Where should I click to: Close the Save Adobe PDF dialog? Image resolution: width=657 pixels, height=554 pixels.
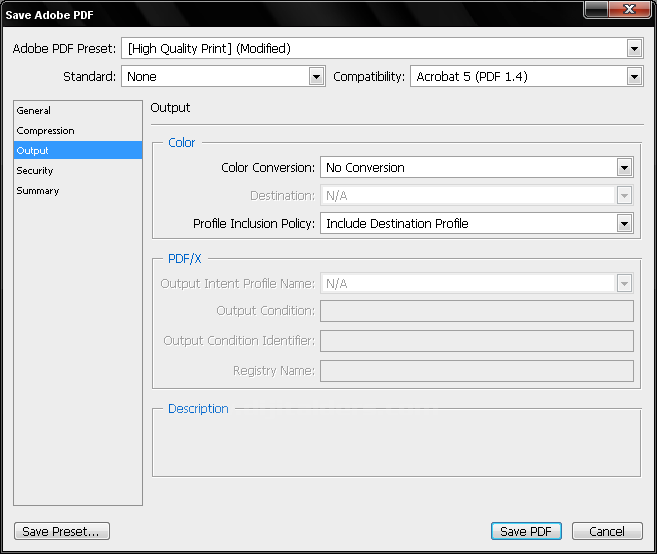(630, 9)
